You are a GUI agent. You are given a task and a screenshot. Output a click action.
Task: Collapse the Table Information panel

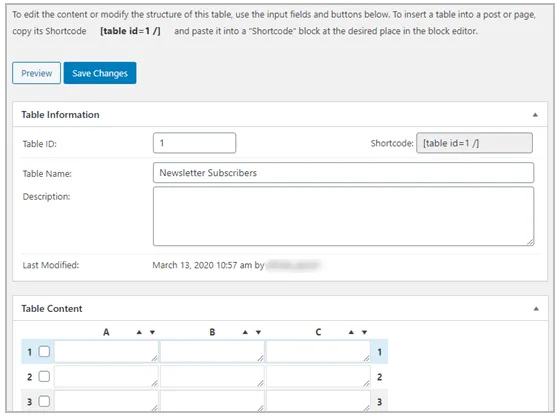click(535, 115)
